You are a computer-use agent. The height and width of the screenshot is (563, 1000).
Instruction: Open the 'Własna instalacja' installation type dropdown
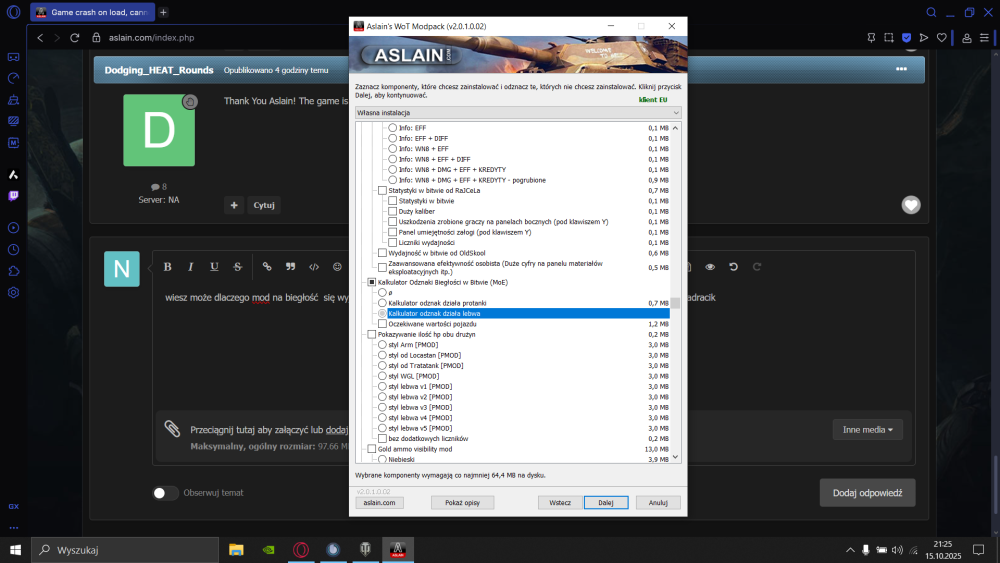tap(518, 113)
